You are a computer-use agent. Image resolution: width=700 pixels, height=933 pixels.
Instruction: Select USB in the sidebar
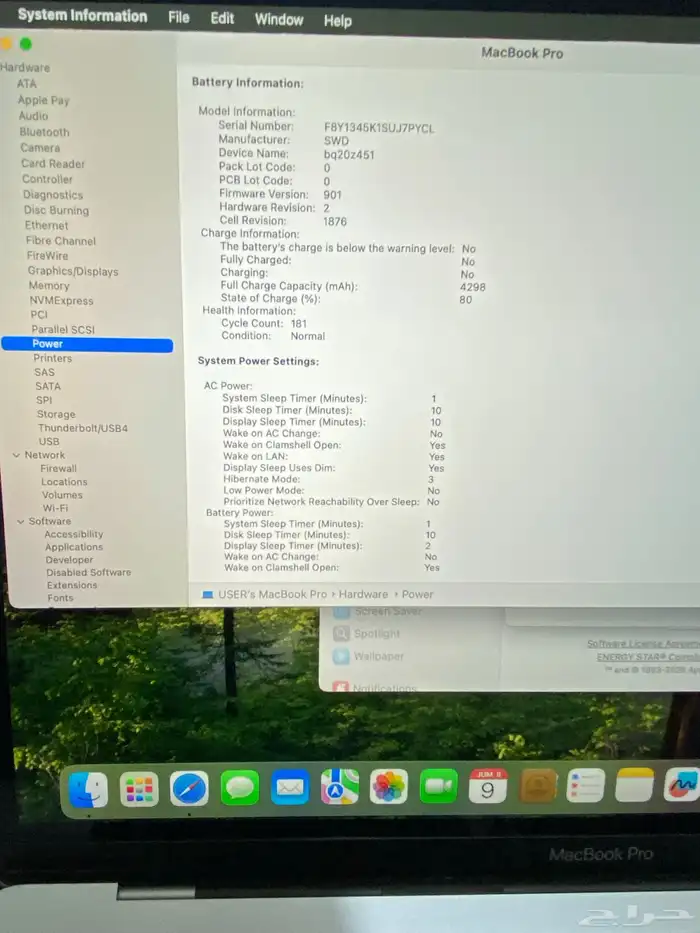[x=49, y=442]
